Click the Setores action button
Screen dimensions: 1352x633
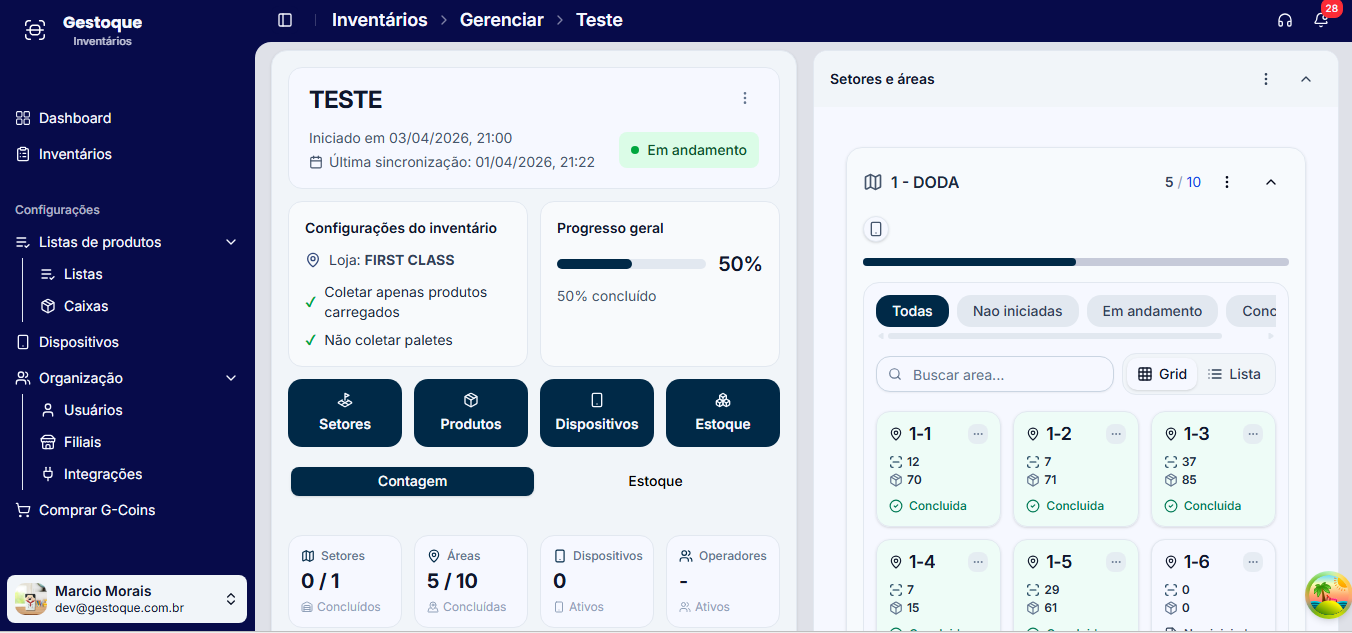[345, 413]
